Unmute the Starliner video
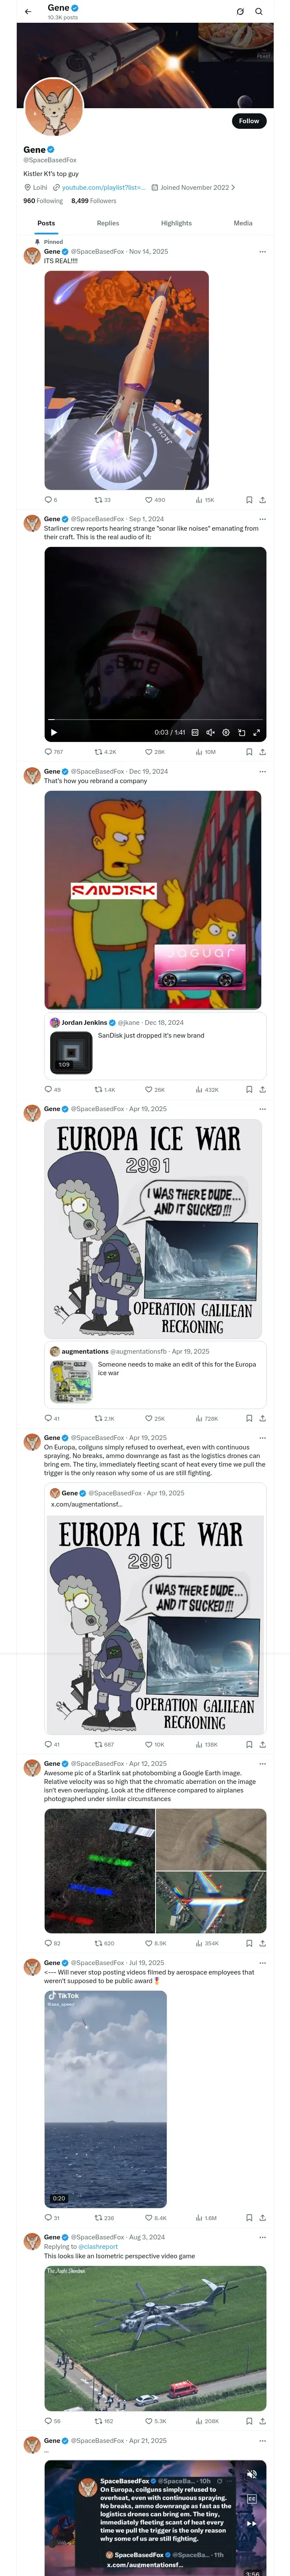Screen dimensions: 290x2576 tap(210, 732)
